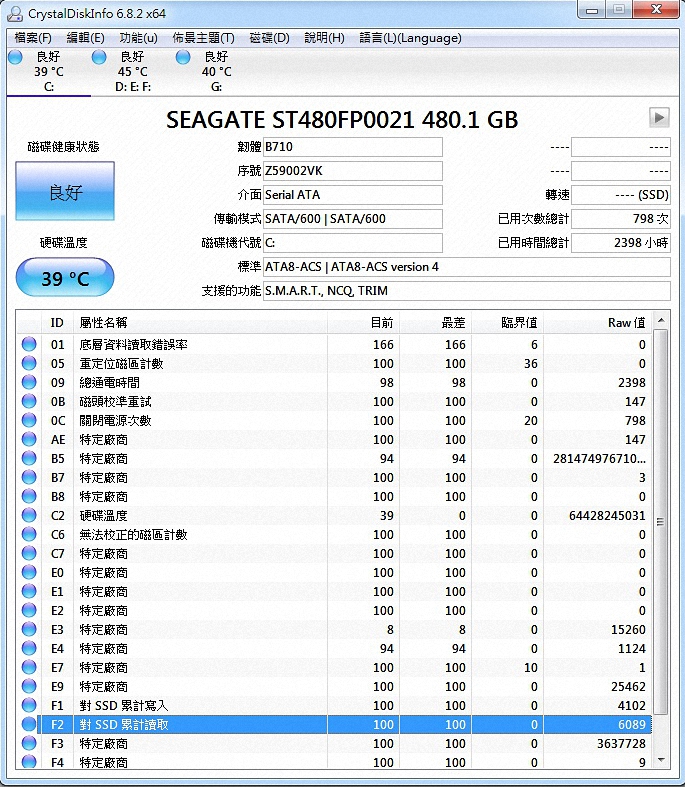This screenshot has width=685, height=787.
Task: Select the 硬碟溫度 attribute row
Action: (x=334, y=515)
